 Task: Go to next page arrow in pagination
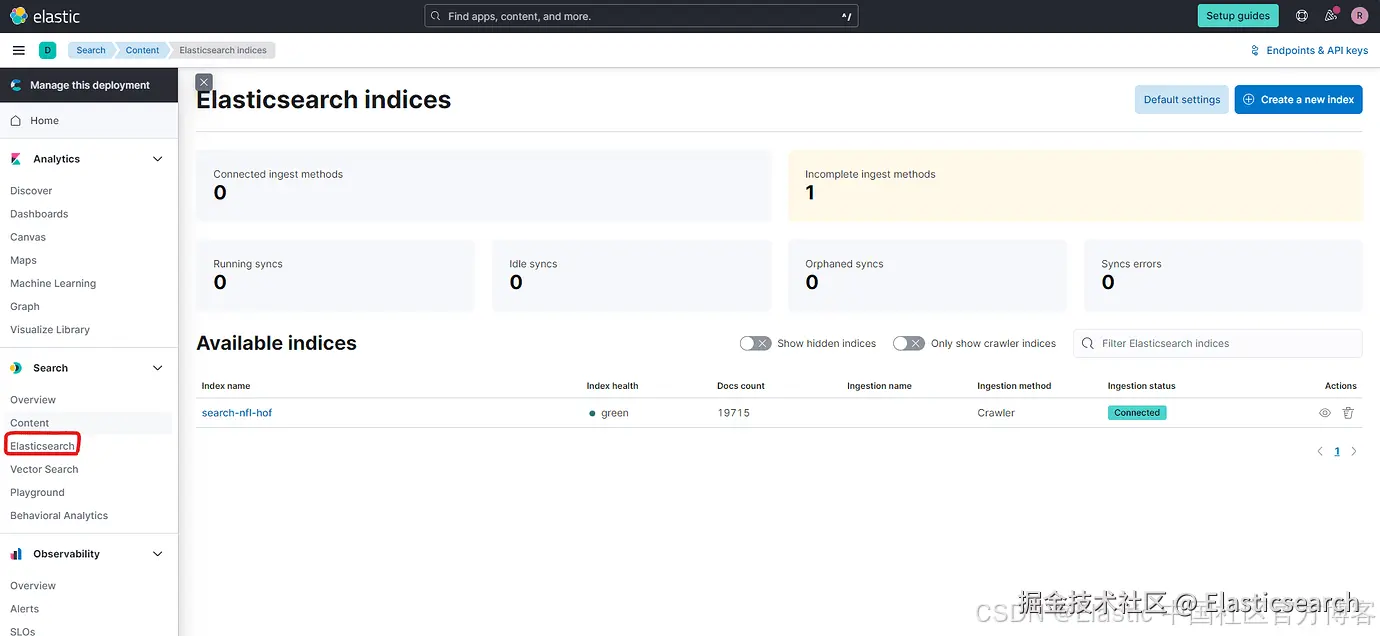tap(1354, 452)
